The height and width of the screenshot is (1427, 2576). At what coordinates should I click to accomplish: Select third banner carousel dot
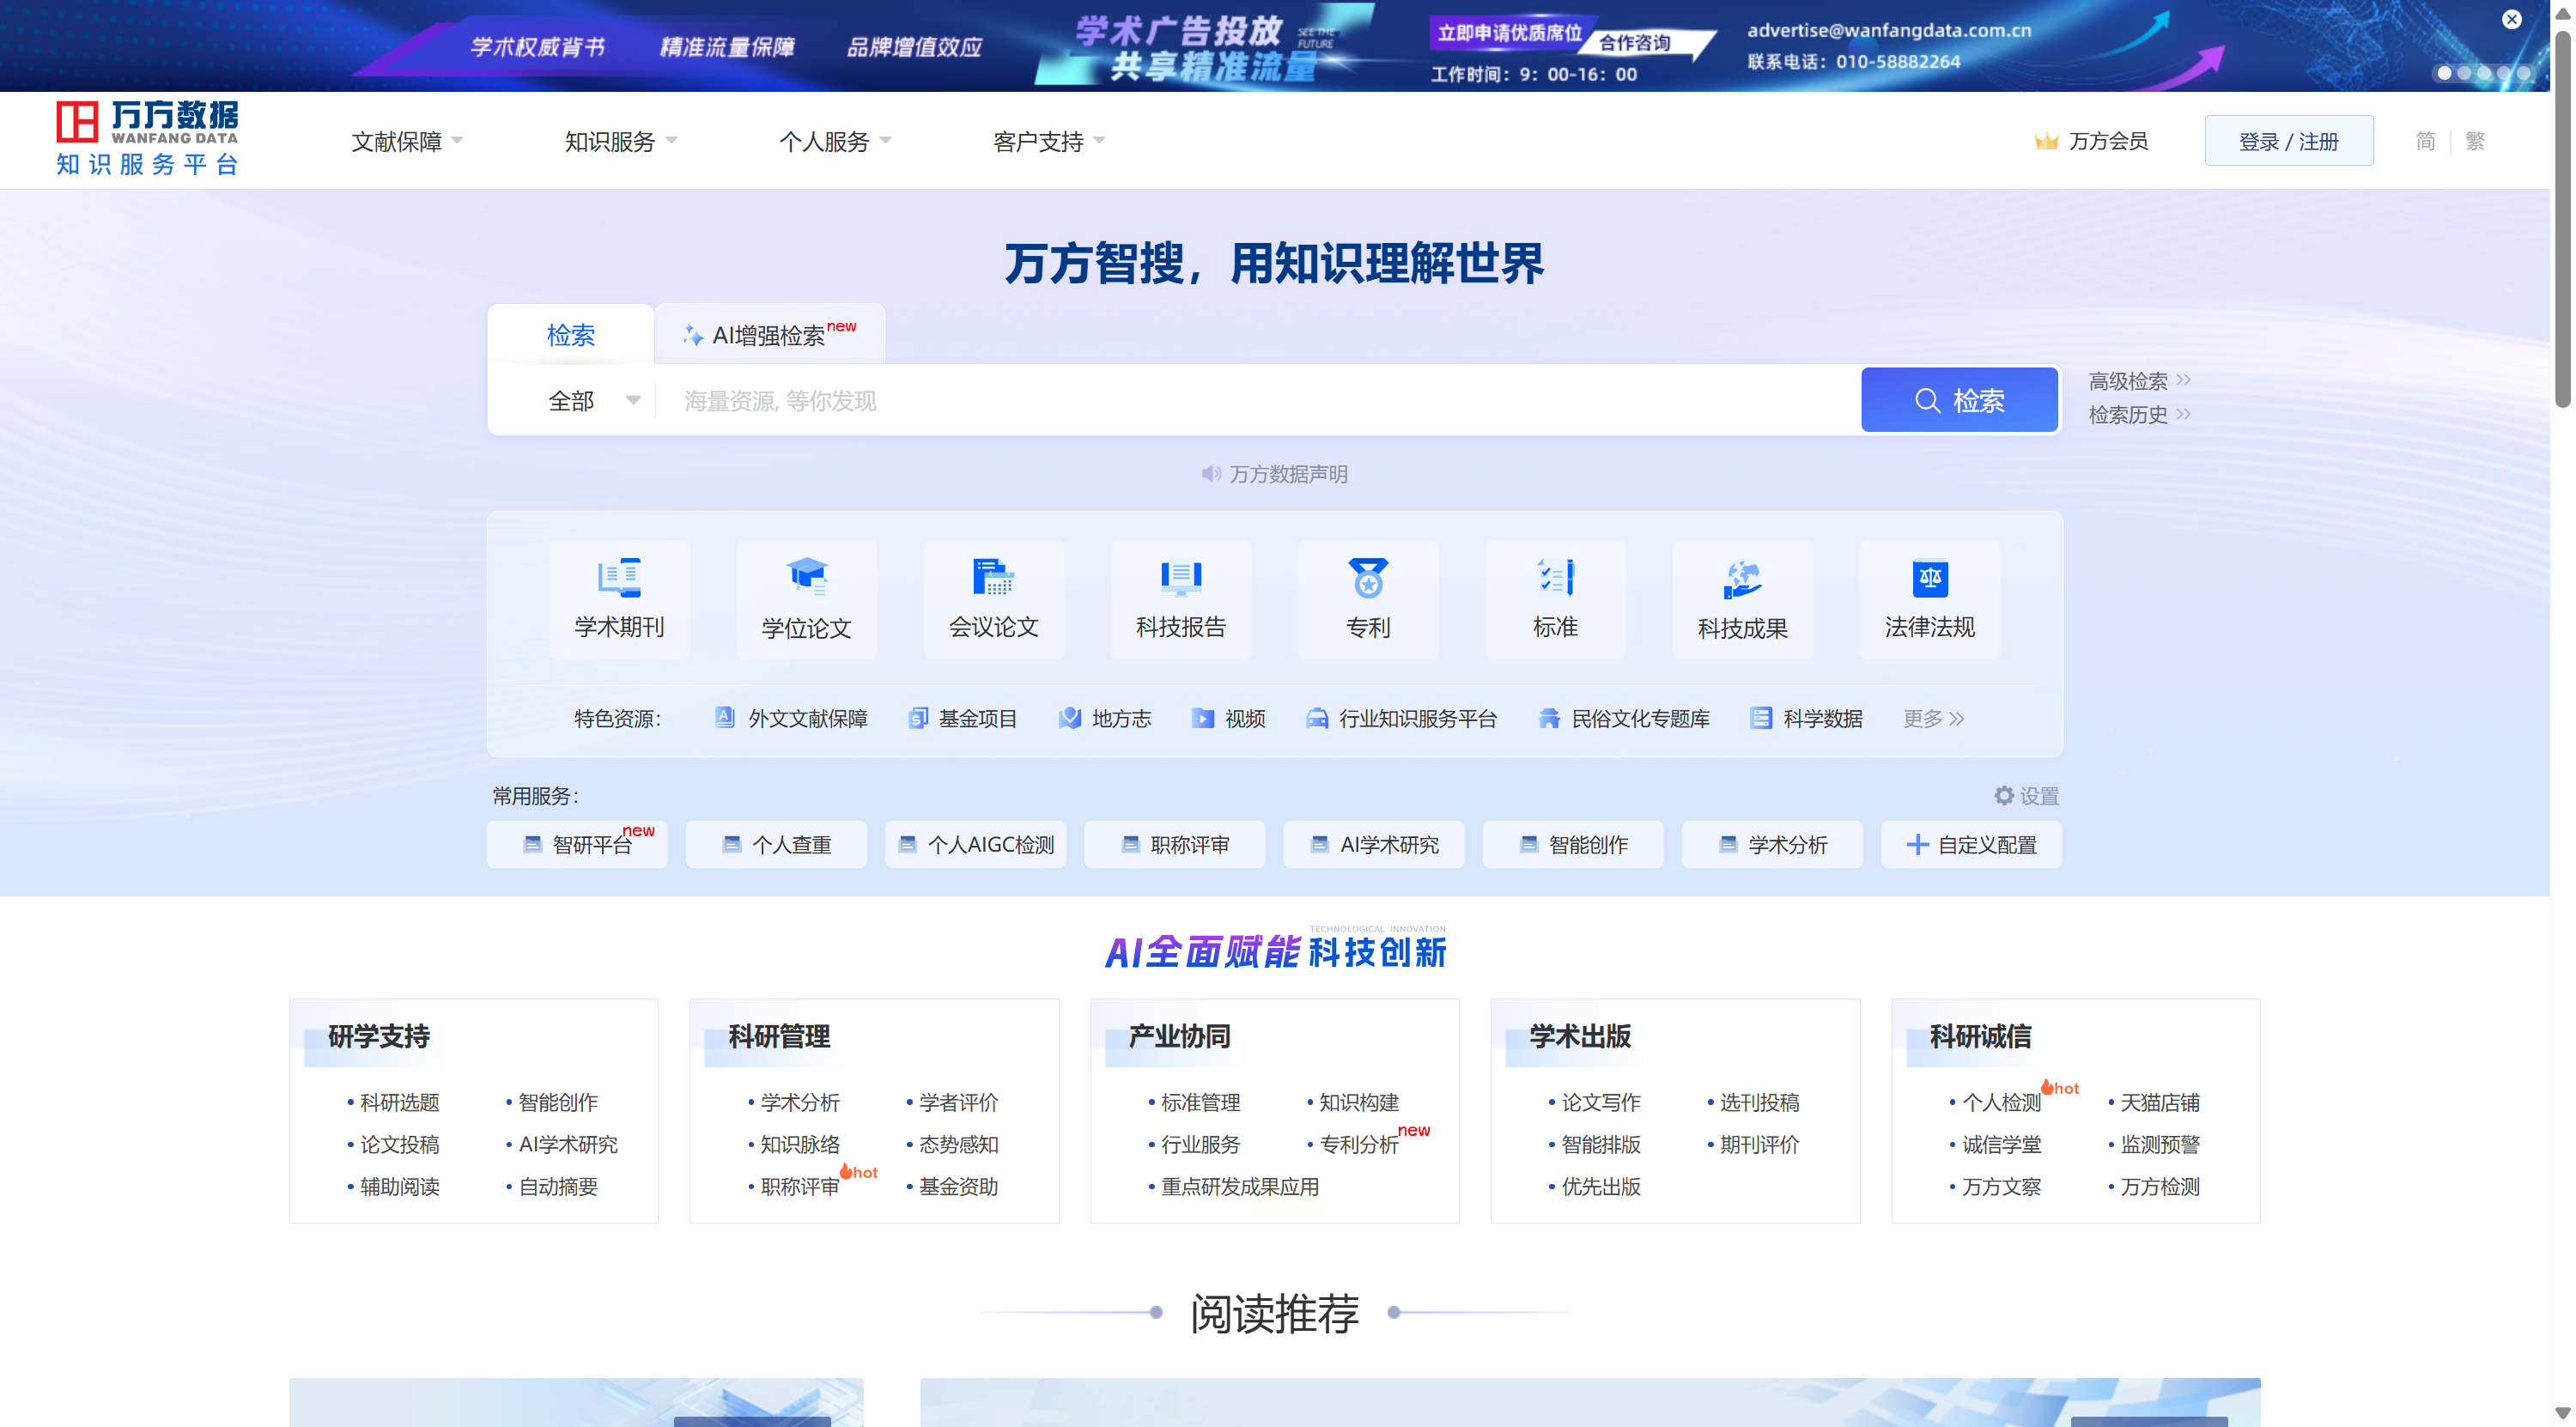(x=2483, y=73)
